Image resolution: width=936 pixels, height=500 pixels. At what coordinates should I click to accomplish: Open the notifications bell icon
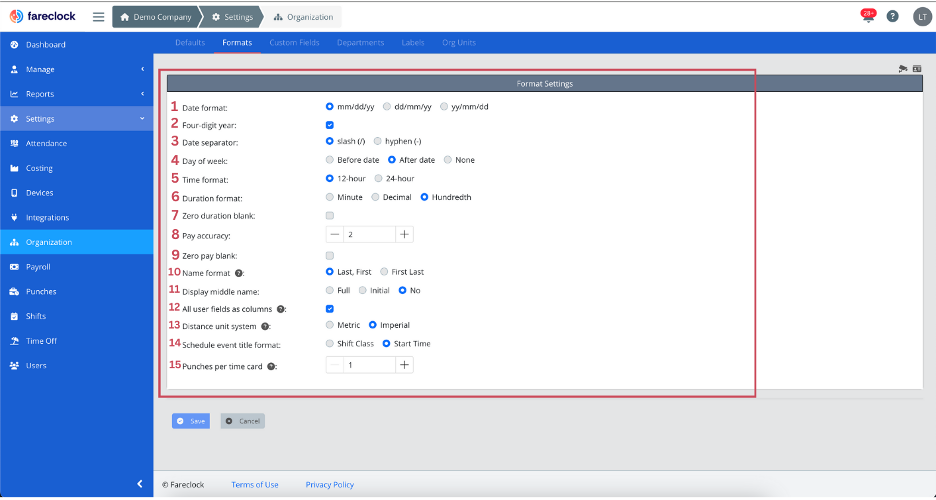click(866, 17)
